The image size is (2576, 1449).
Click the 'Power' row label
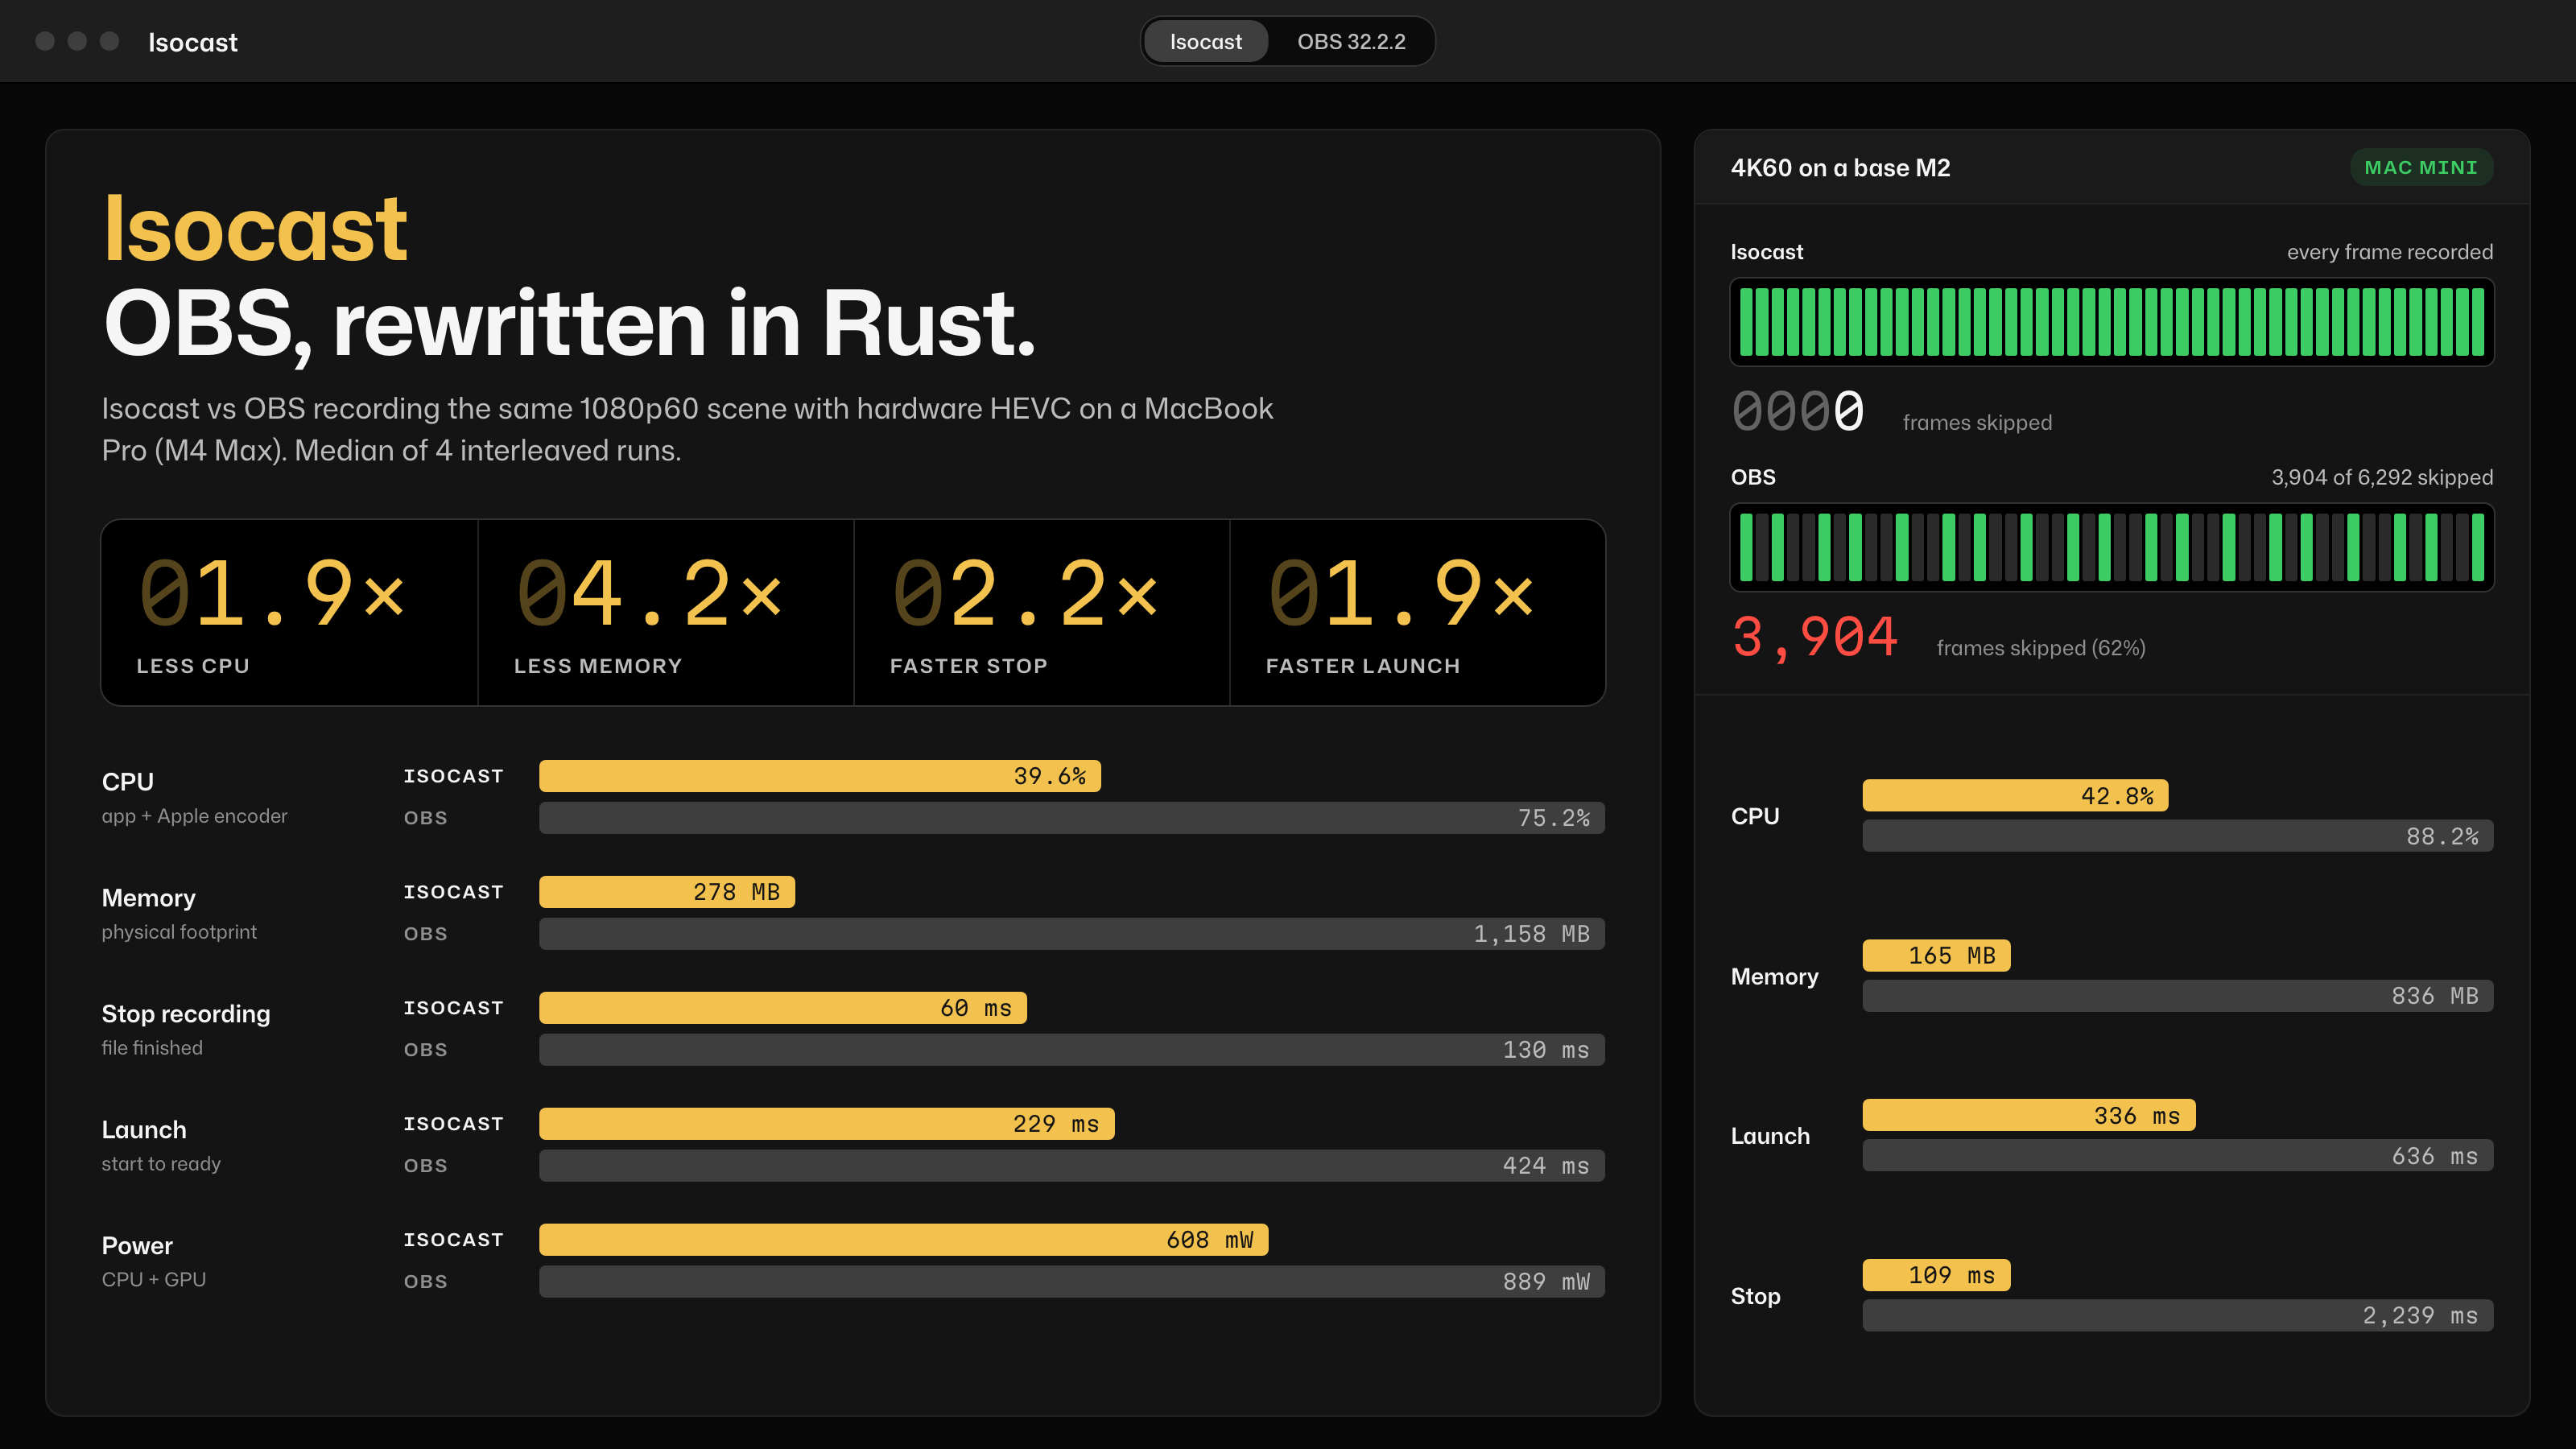pos(137,1246)
